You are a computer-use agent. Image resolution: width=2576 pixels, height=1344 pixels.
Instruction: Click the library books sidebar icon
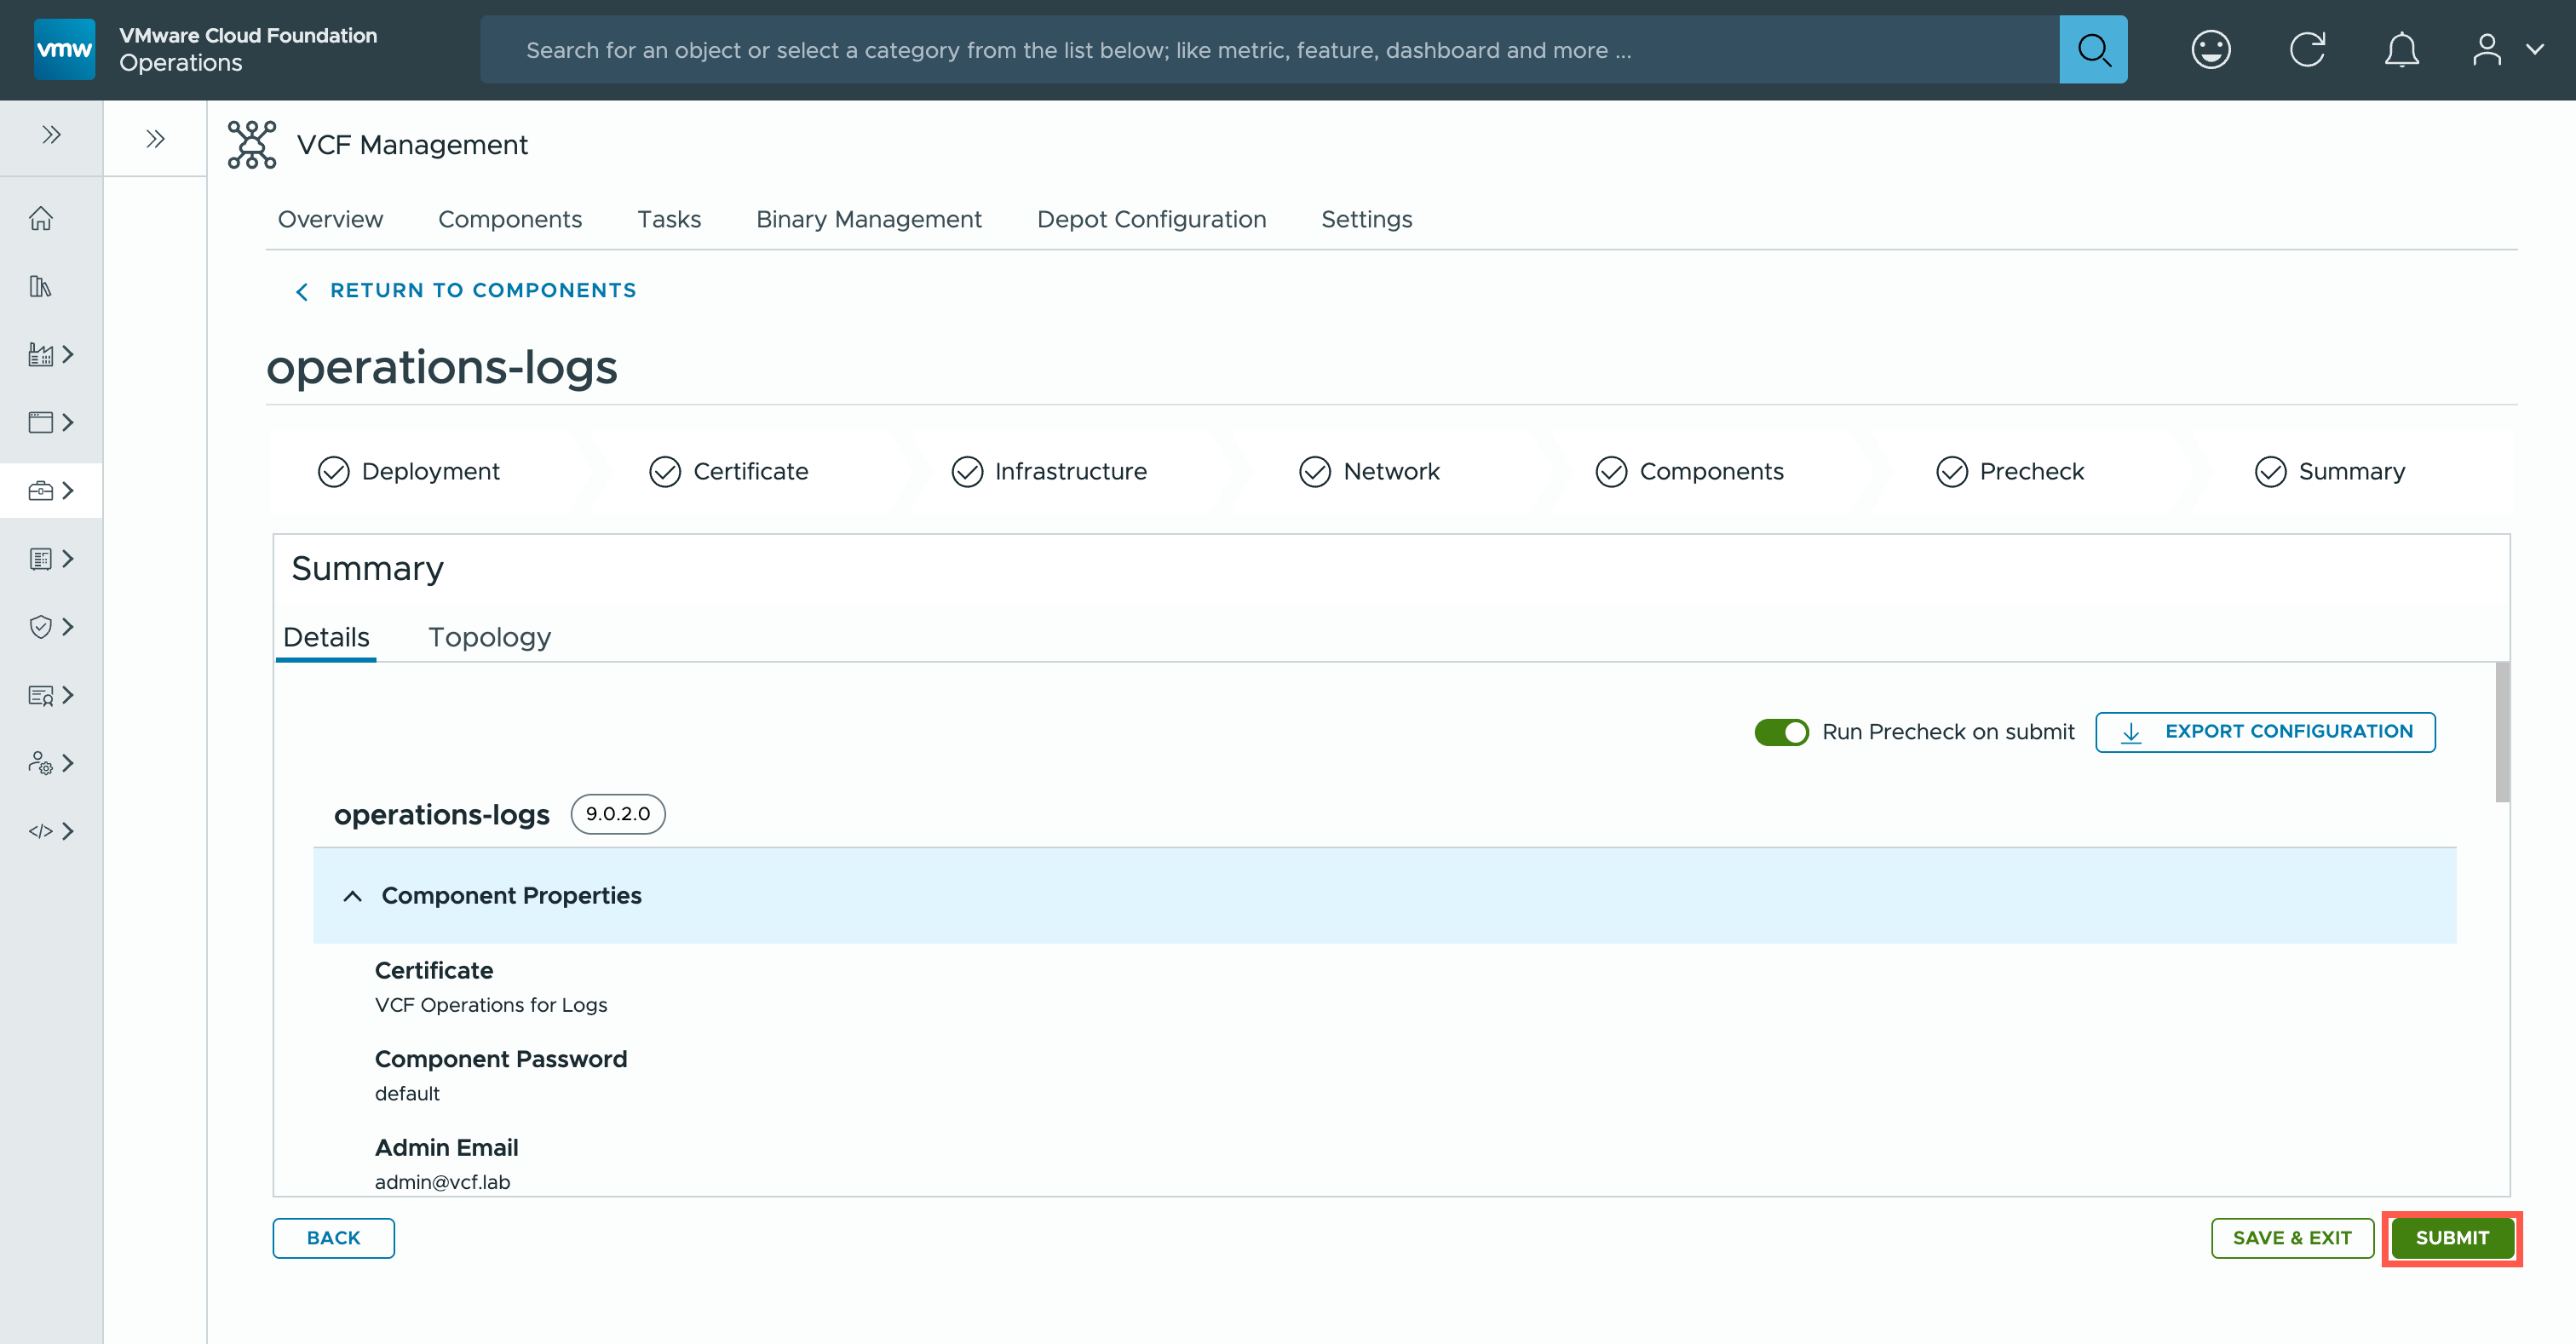41,286
